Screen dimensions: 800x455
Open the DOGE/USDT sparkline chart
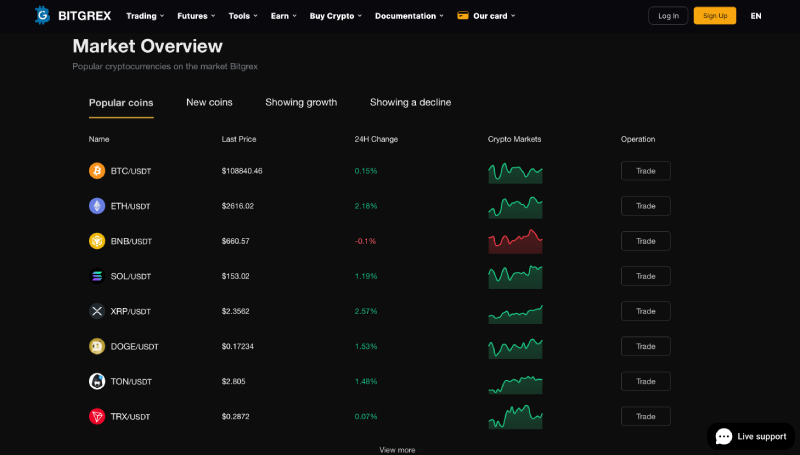pos(515,348)
